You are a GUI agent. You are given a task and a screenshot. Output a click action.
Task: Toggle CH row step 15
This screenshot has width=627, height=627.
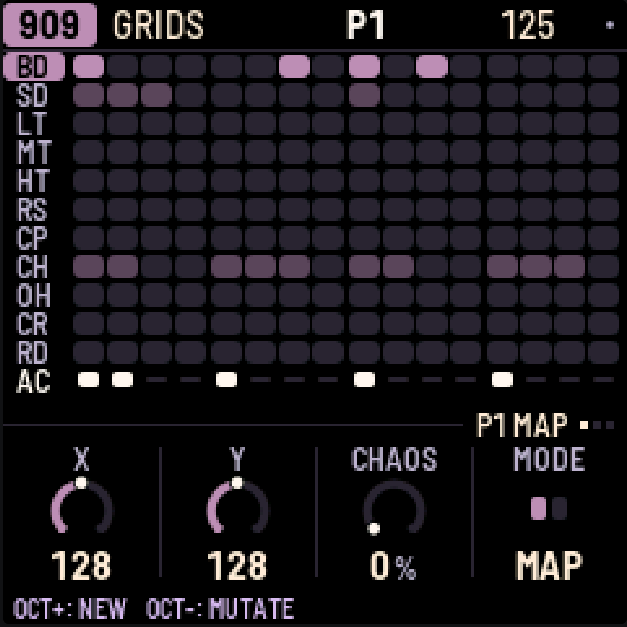(x=569, y=266)
